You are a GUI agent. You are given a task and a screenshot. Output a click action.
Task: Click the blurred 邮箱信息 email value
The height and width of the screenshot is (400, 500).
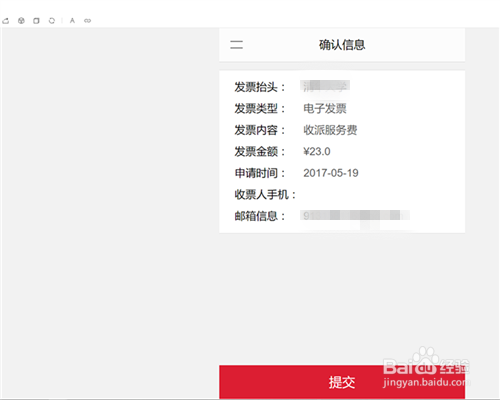click(x=355, y=216)
